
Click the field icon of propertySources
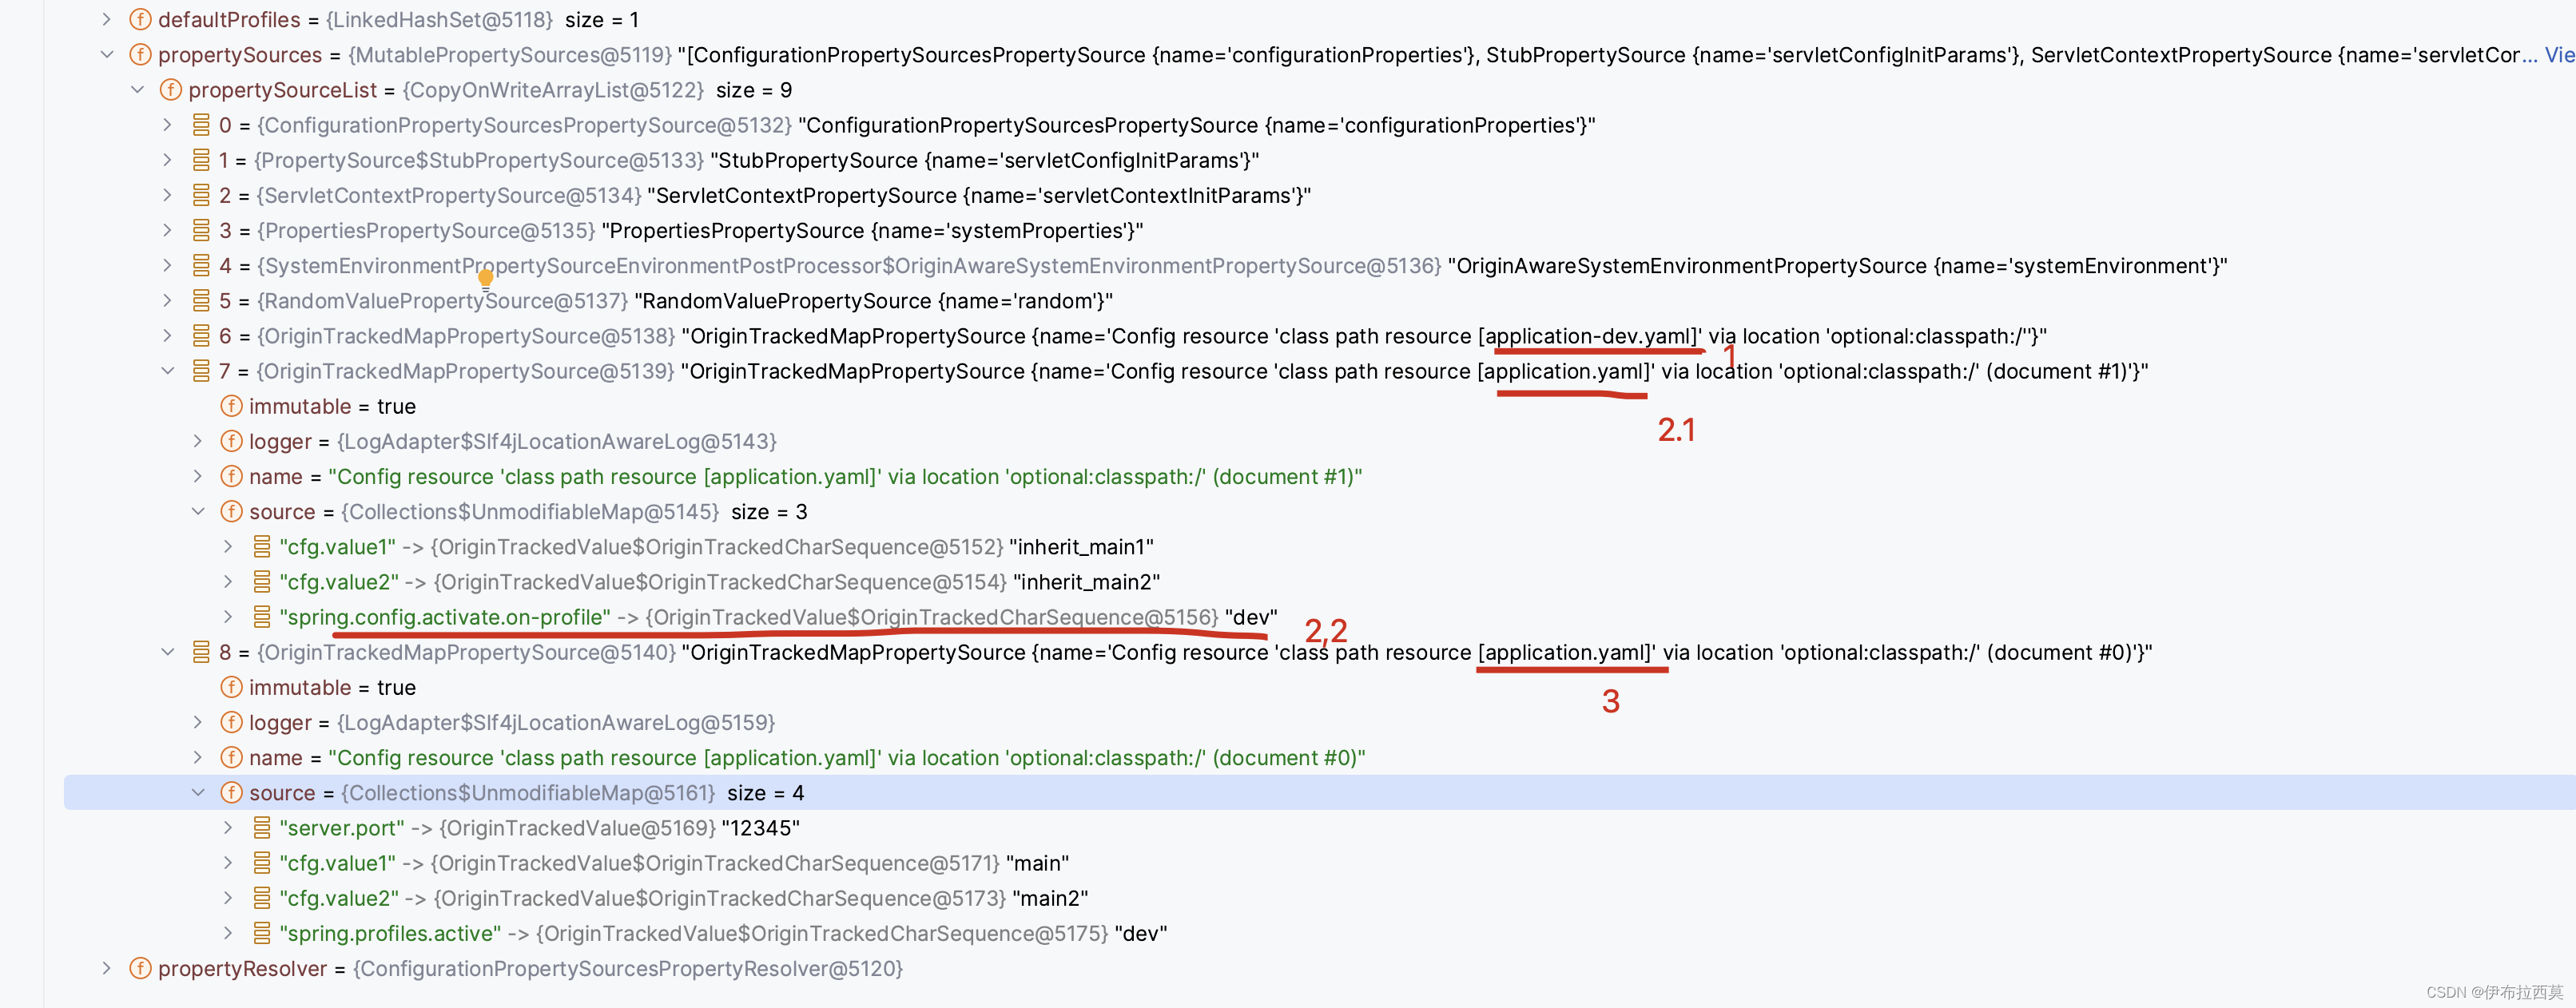[141, 55]
